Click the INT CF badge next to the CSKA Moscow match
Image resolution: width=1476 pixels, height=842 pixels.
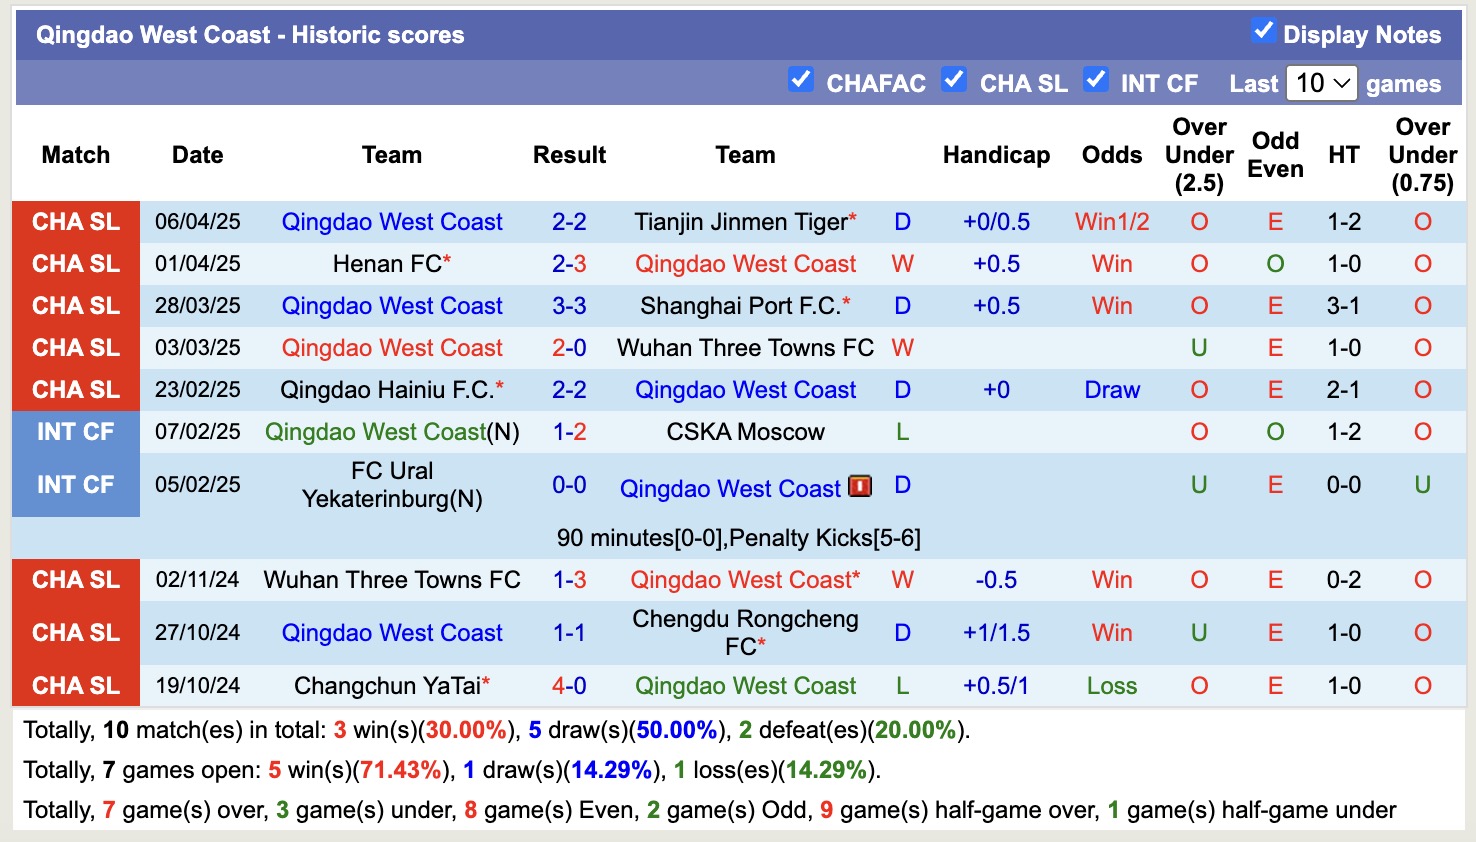click(x=75, y=431)
